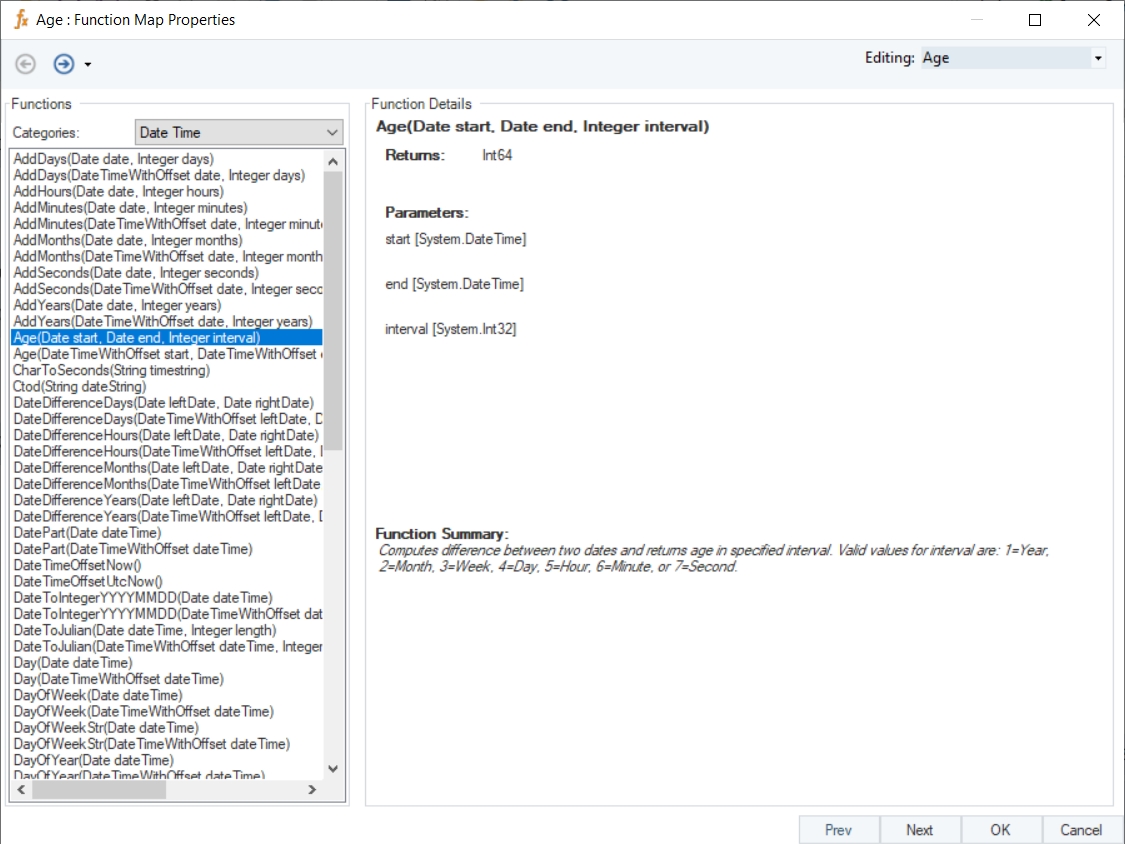Screen dimensions: 1125x844
Task: Select the Ctod(String dateString) function
Action: [79, 386]
